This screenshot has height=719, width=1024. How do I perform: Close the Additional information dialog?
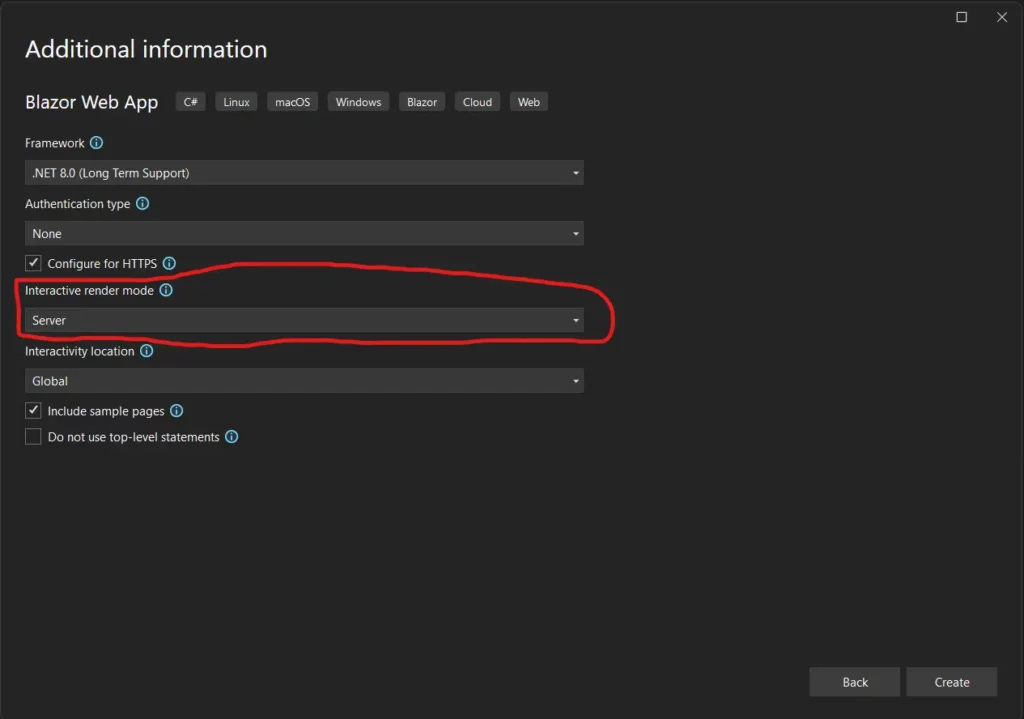click(x=1002, y=17)
